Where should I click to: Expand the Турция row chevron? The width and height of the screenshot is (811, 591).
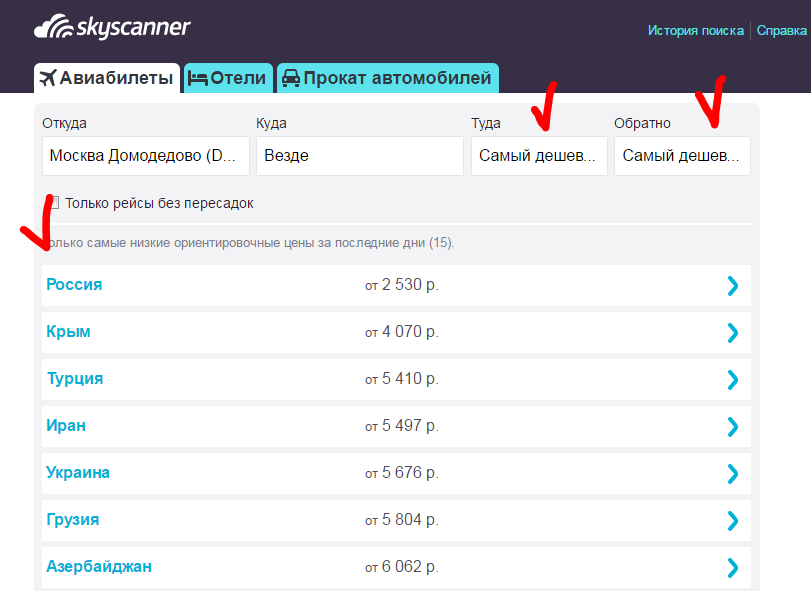tap(733, 380)
